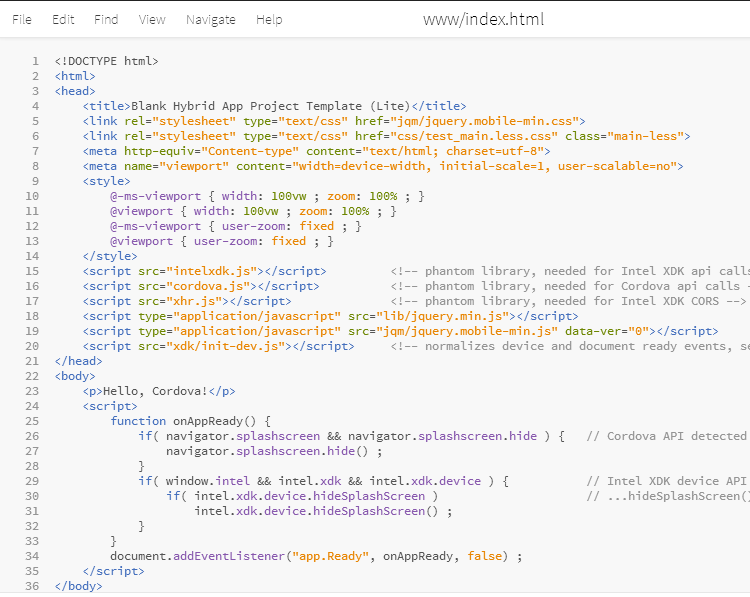Screen dimensions: 750x597
Task: Click the string "app.Ready" on line 34
Action: click(x=331, y=556)
